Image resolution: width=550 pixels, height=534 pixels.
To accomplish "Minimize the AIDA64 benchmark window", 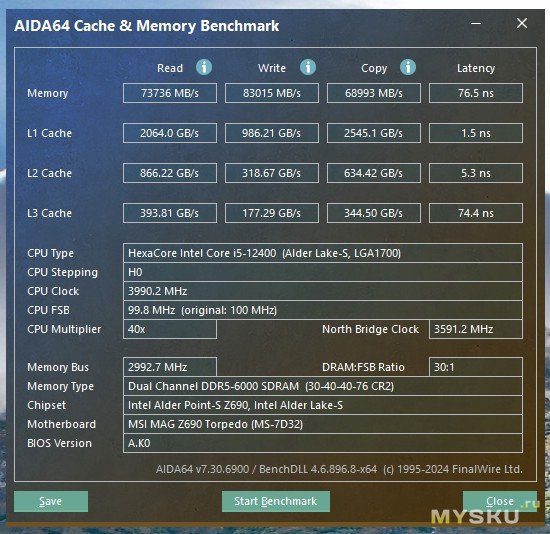I will [x=476, y=24].
